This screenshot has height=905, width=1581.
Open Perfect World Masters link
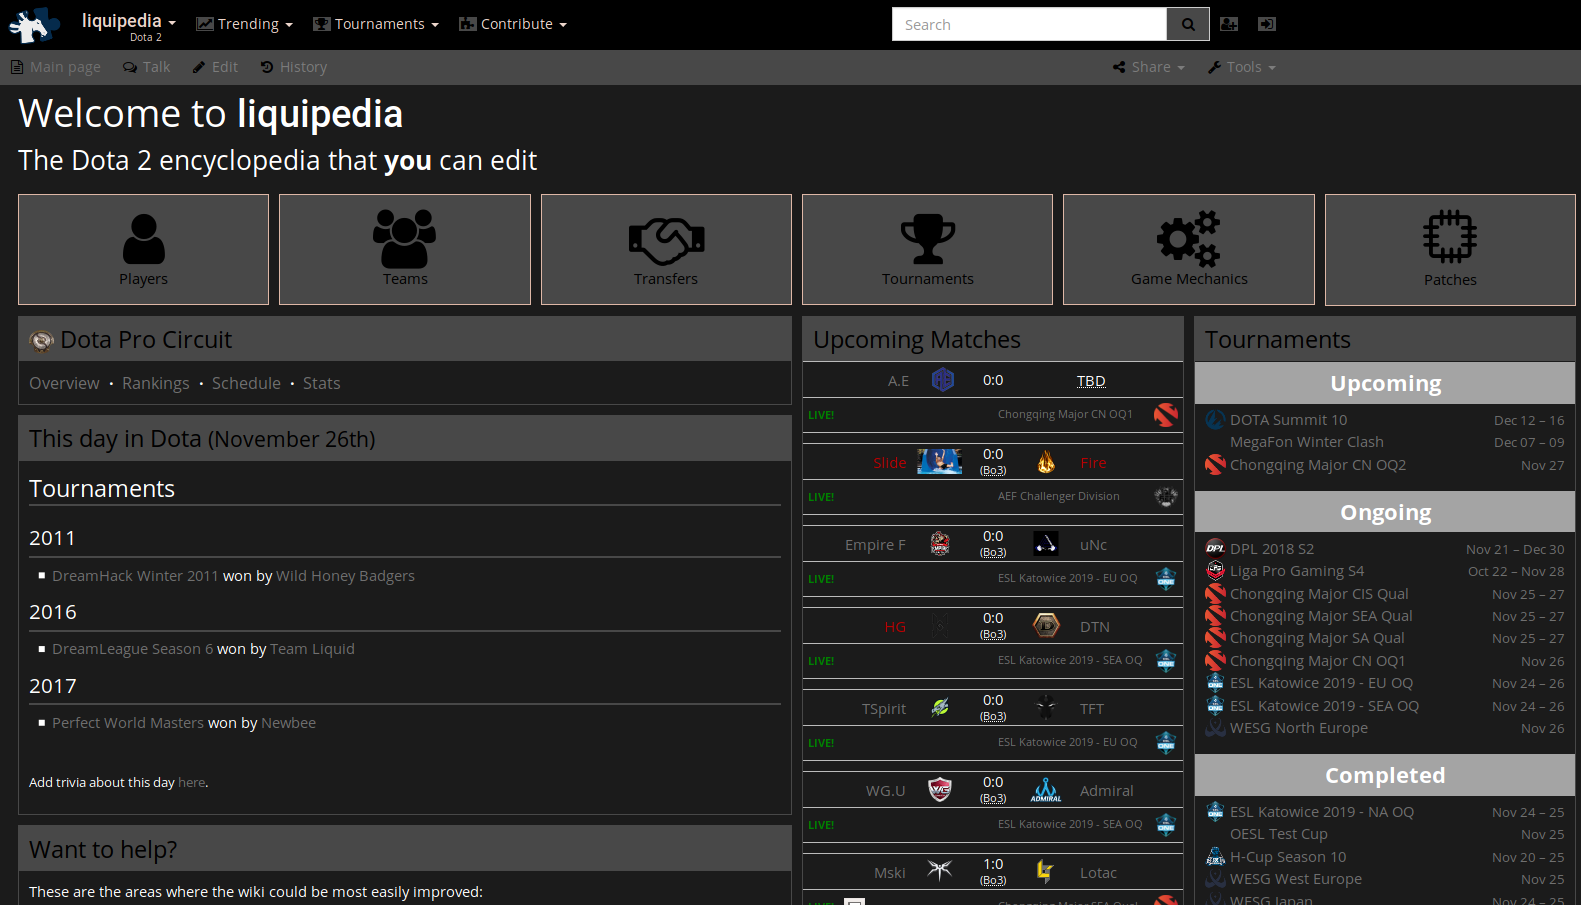pos(128,723)
